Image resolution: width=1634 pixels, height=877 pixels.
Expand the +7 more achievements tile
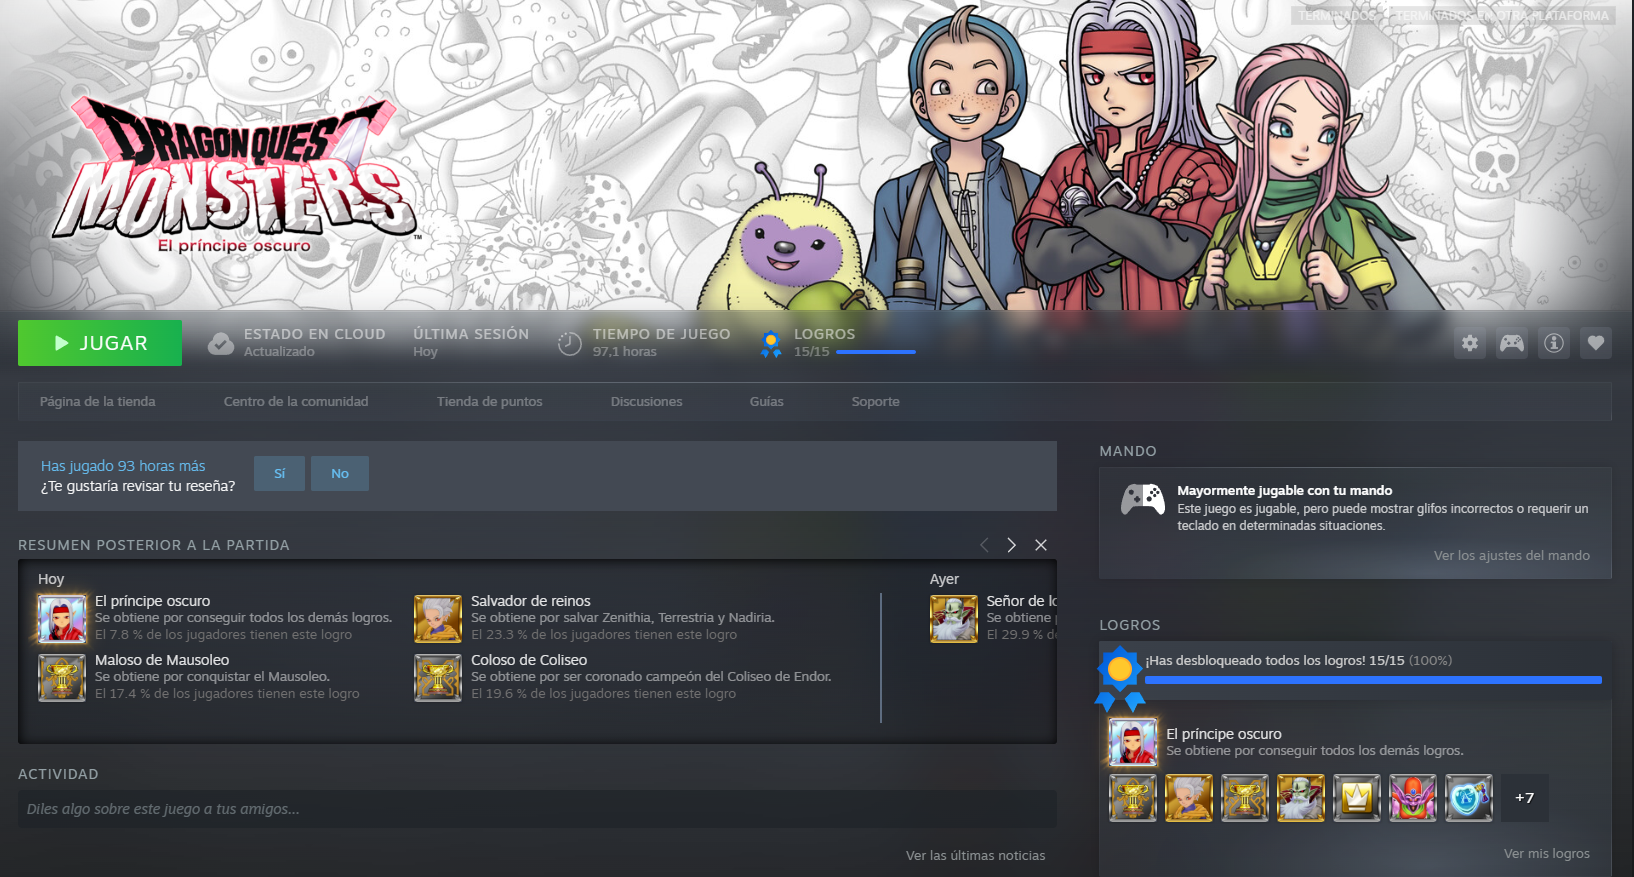1525,798
